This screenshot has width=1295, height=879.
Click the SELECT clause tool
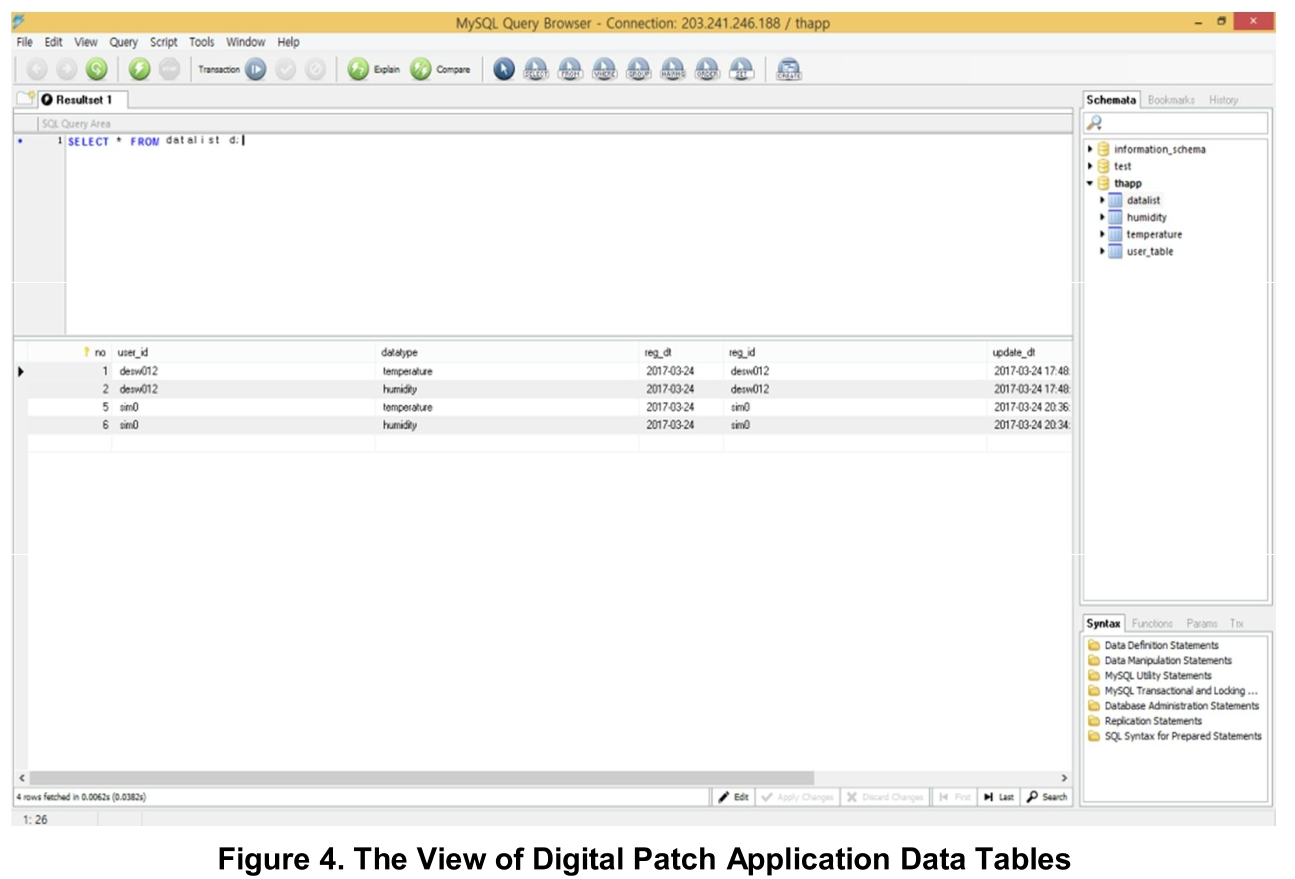click(x=536, y=69)
